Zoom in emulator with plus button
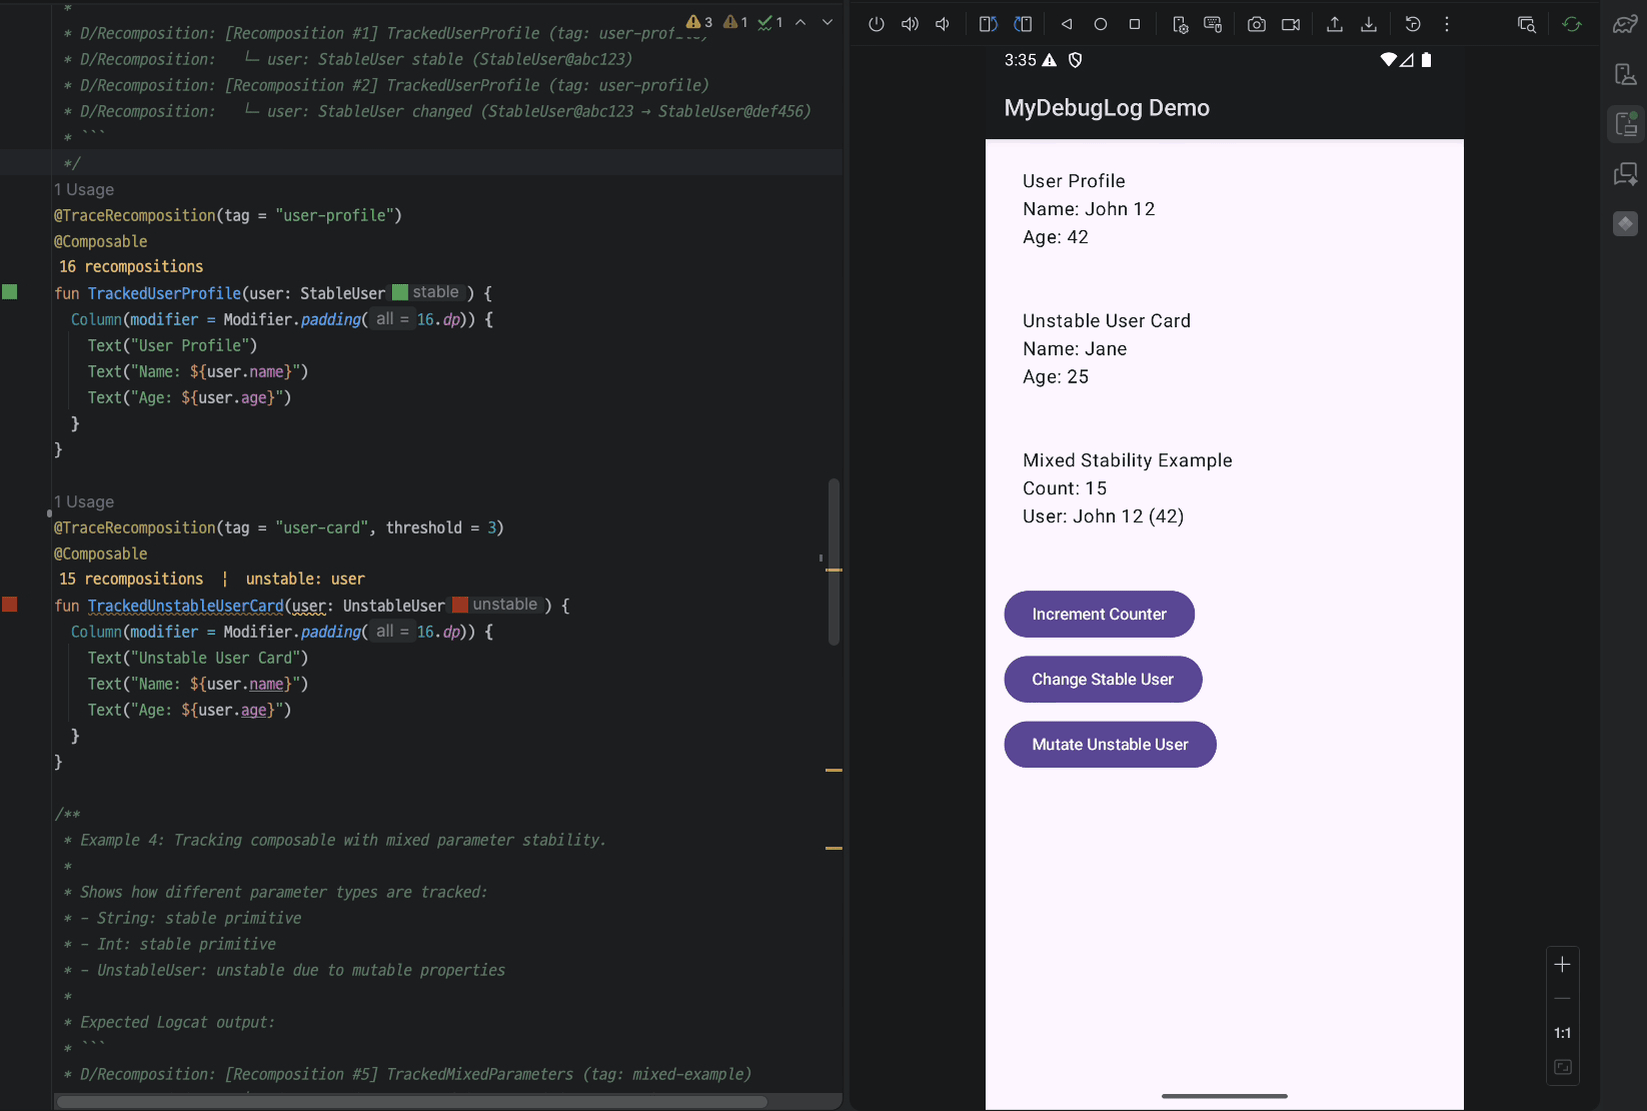Screen dimensions: 1647x1111 1562,964
